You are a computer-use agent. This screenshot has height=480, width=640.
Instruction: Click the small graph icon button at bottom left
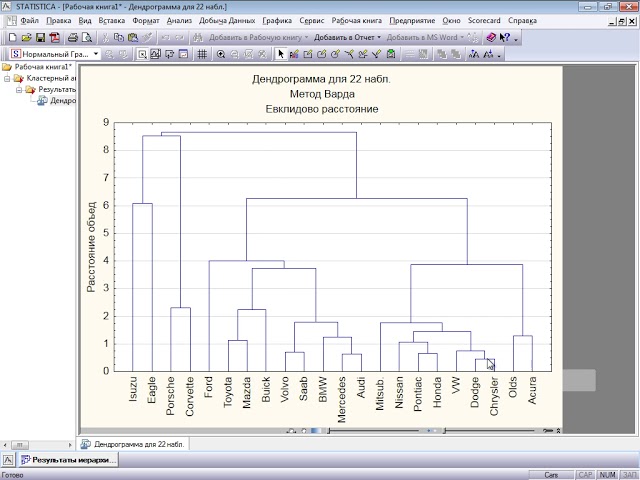8,460
